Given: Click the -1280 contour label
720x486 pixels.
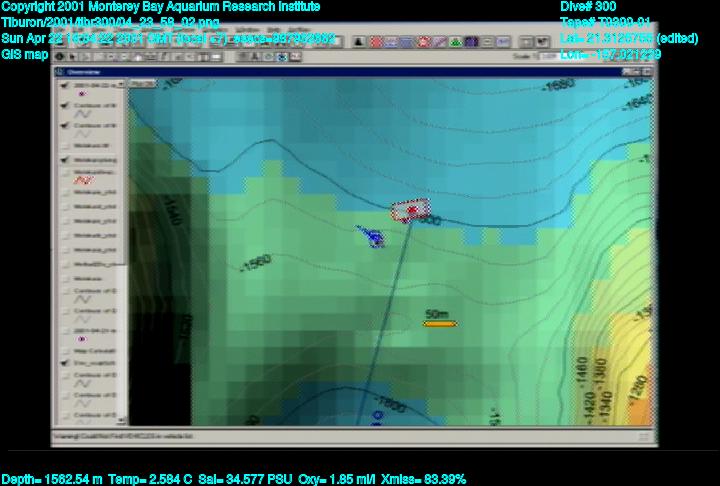Looking at the screenshot, I should tap(640, 389).
